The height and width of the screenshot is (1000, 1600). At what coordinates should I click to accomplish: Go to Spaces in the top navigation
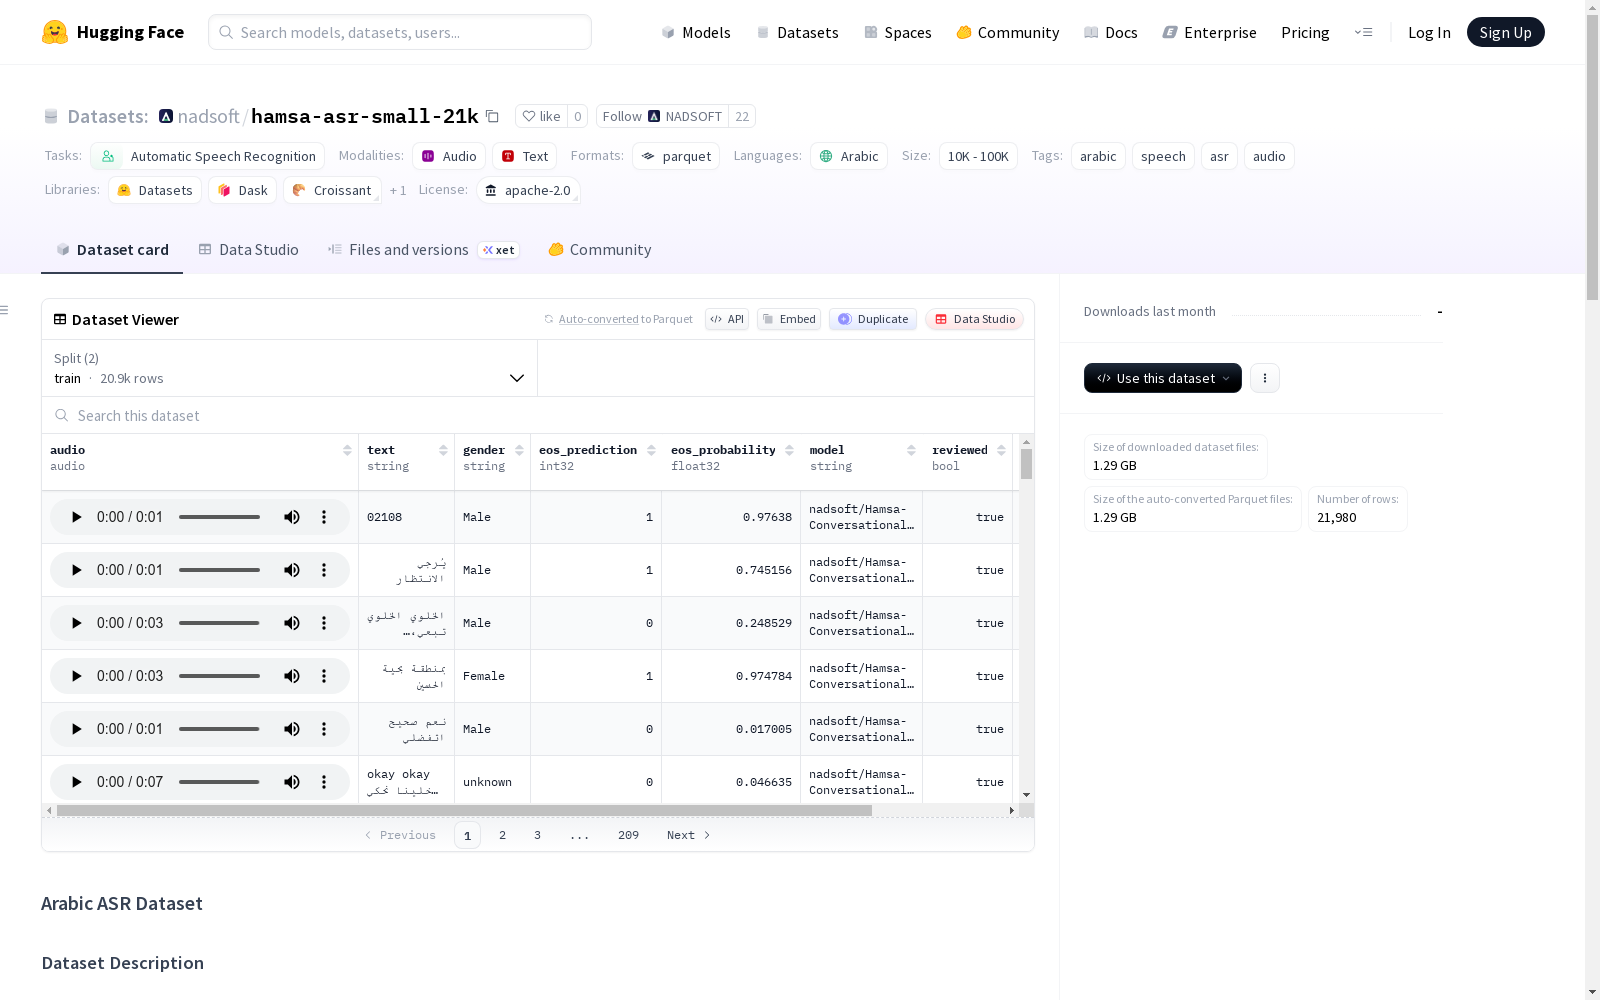tap(898, 32)
